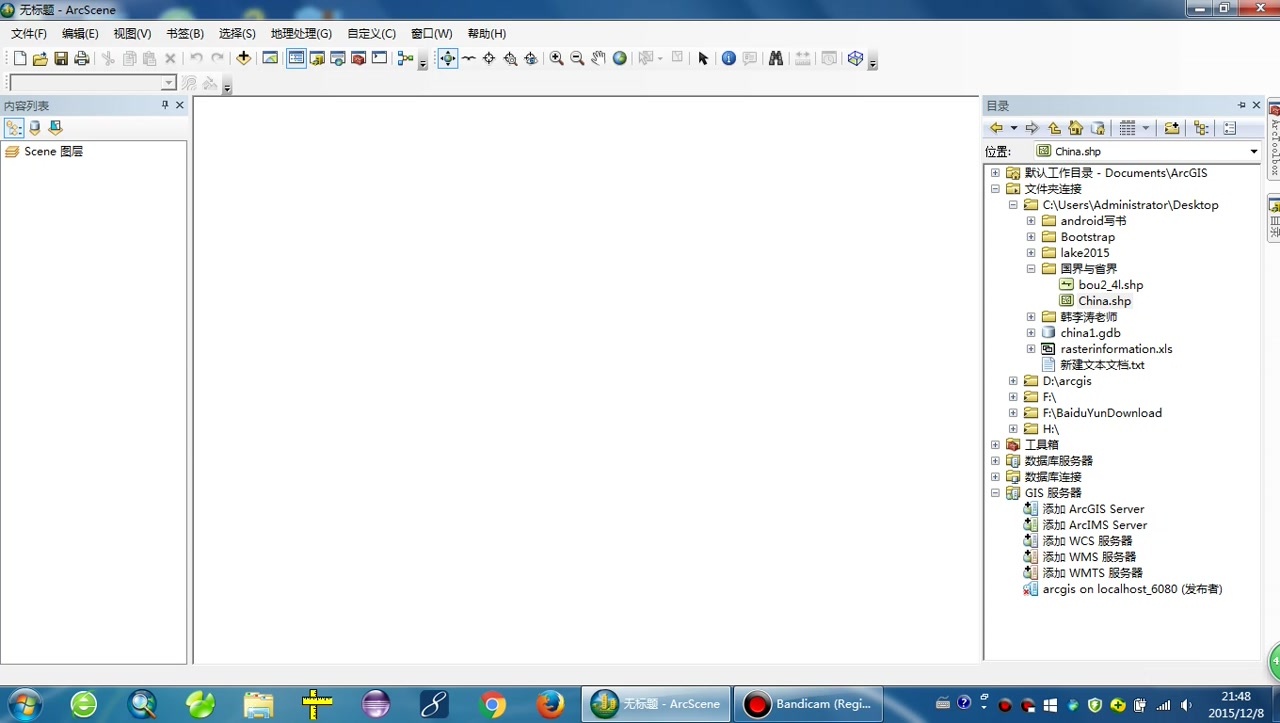Screen dimensions: 1280x723
Task: Go to the Catalog home folder
Action: 1076,128
